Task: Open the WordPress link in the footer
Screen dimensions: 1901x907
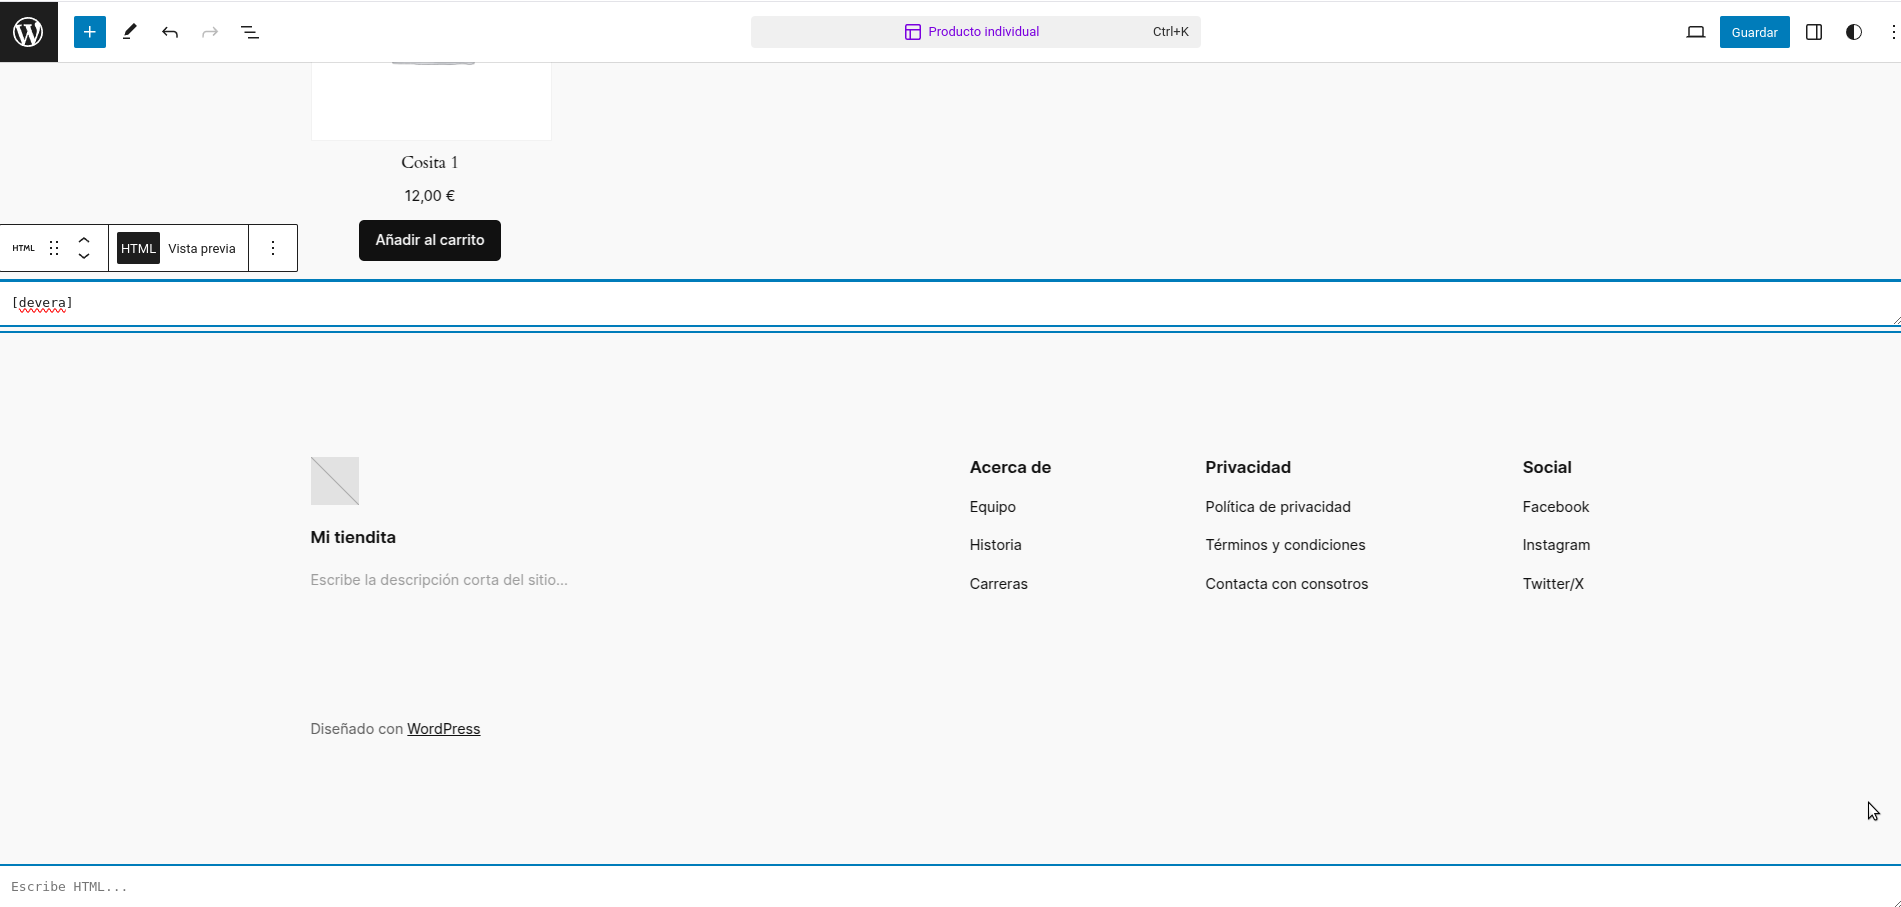Action: coord(443,728)
